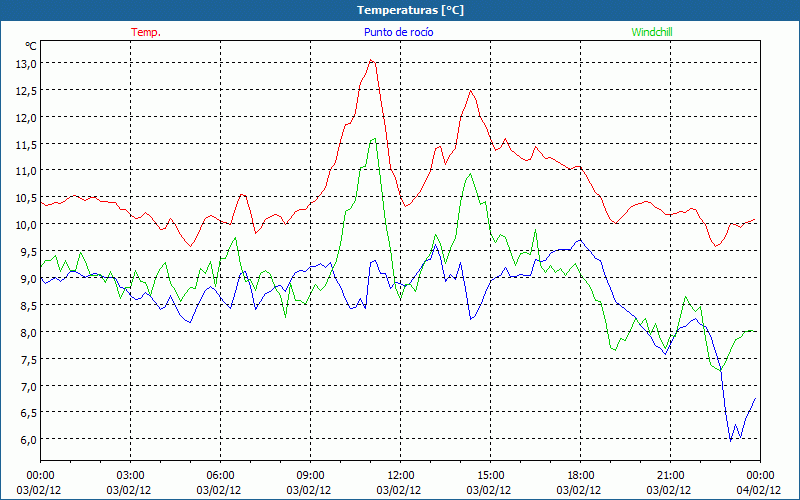Click the 18:00 time axis label
Viewport: 800px width, 500px height.
tap(581, 476)
